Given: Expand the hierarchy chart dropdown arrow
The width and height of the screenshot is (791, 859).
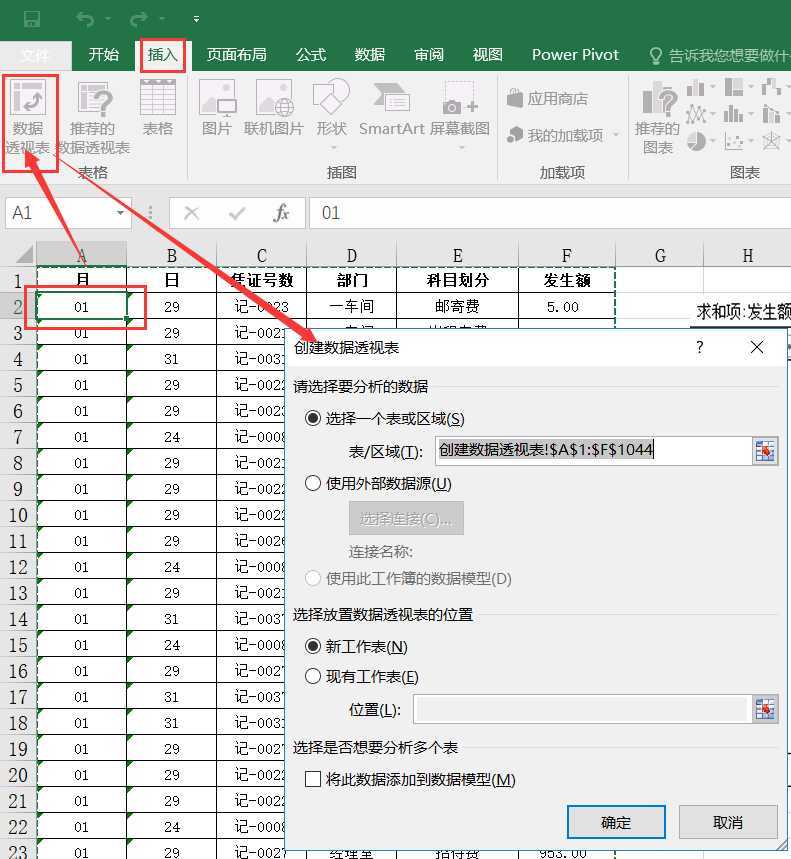Looking at the screenshot, I should (750, 87).
